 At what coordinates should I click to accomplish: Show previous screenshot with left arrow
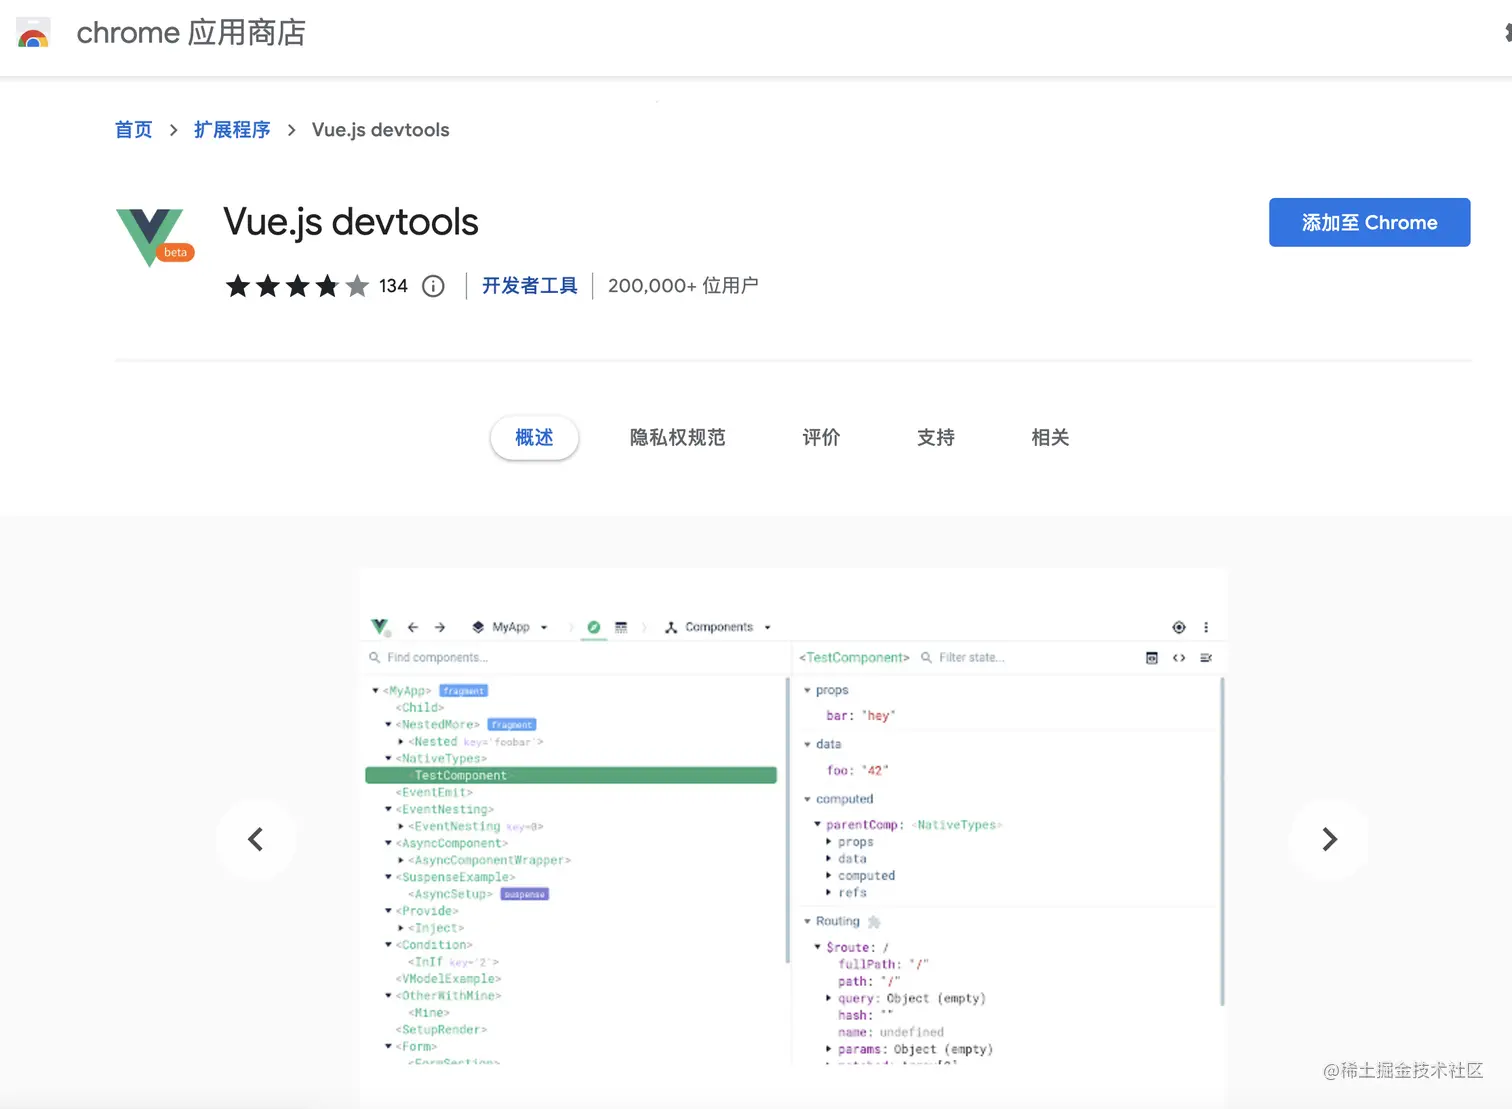(x=256, y=839)
